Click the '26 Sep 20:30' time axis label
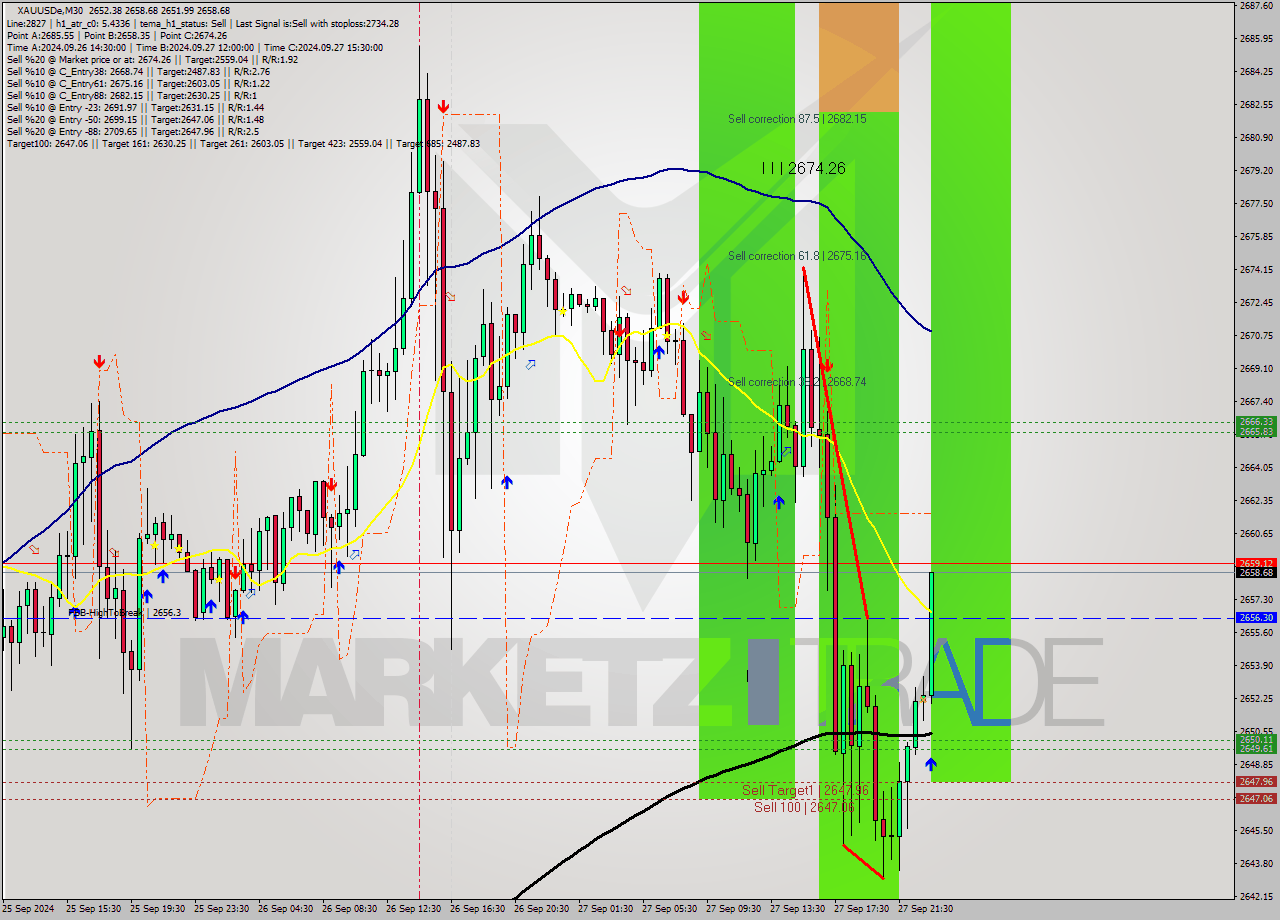The width and height of the screenshot is (1280, 920). pos(541,909)
